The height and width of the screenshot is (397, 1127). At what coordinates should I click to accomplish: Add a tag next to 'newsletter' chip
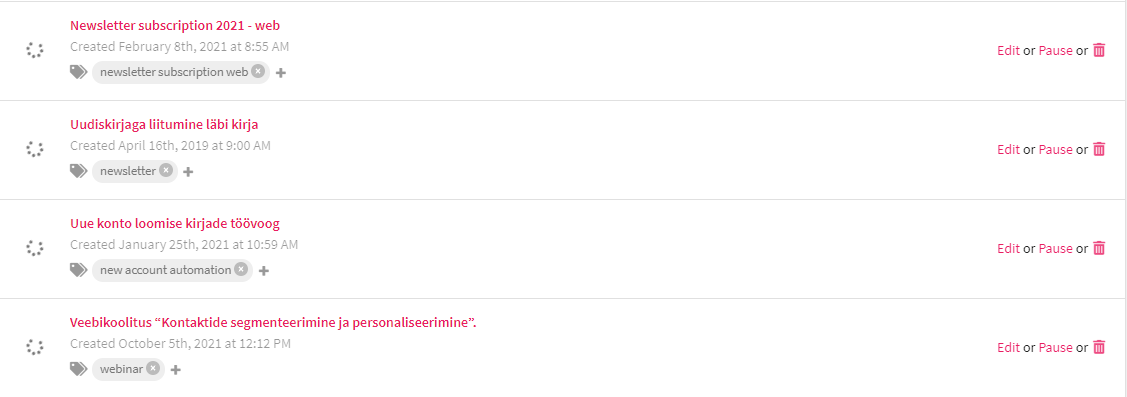pyautogui.click(x=188, y=172)
